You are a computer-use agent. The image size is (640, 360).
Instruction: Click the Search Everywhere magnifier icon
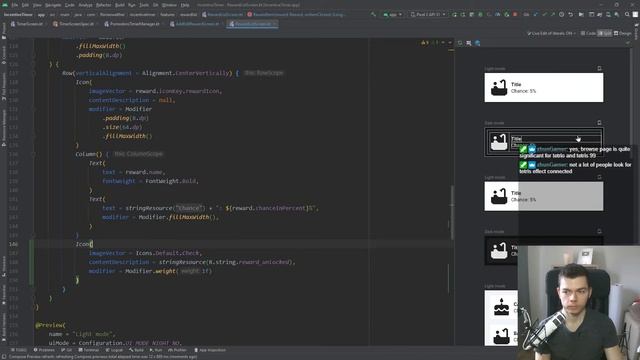point(627,14)
